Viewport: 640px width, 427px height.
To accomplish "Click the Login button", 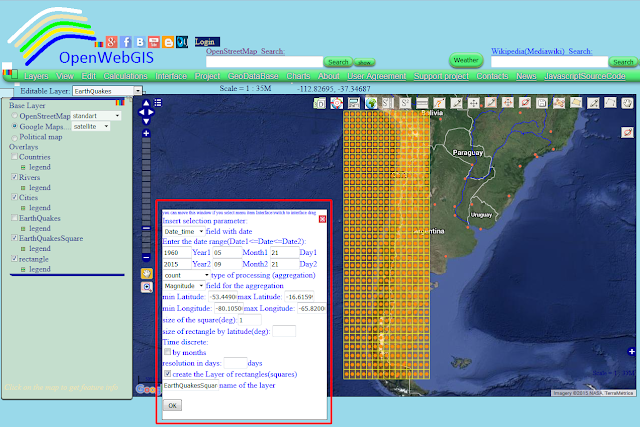I will (x=207, y=42).
